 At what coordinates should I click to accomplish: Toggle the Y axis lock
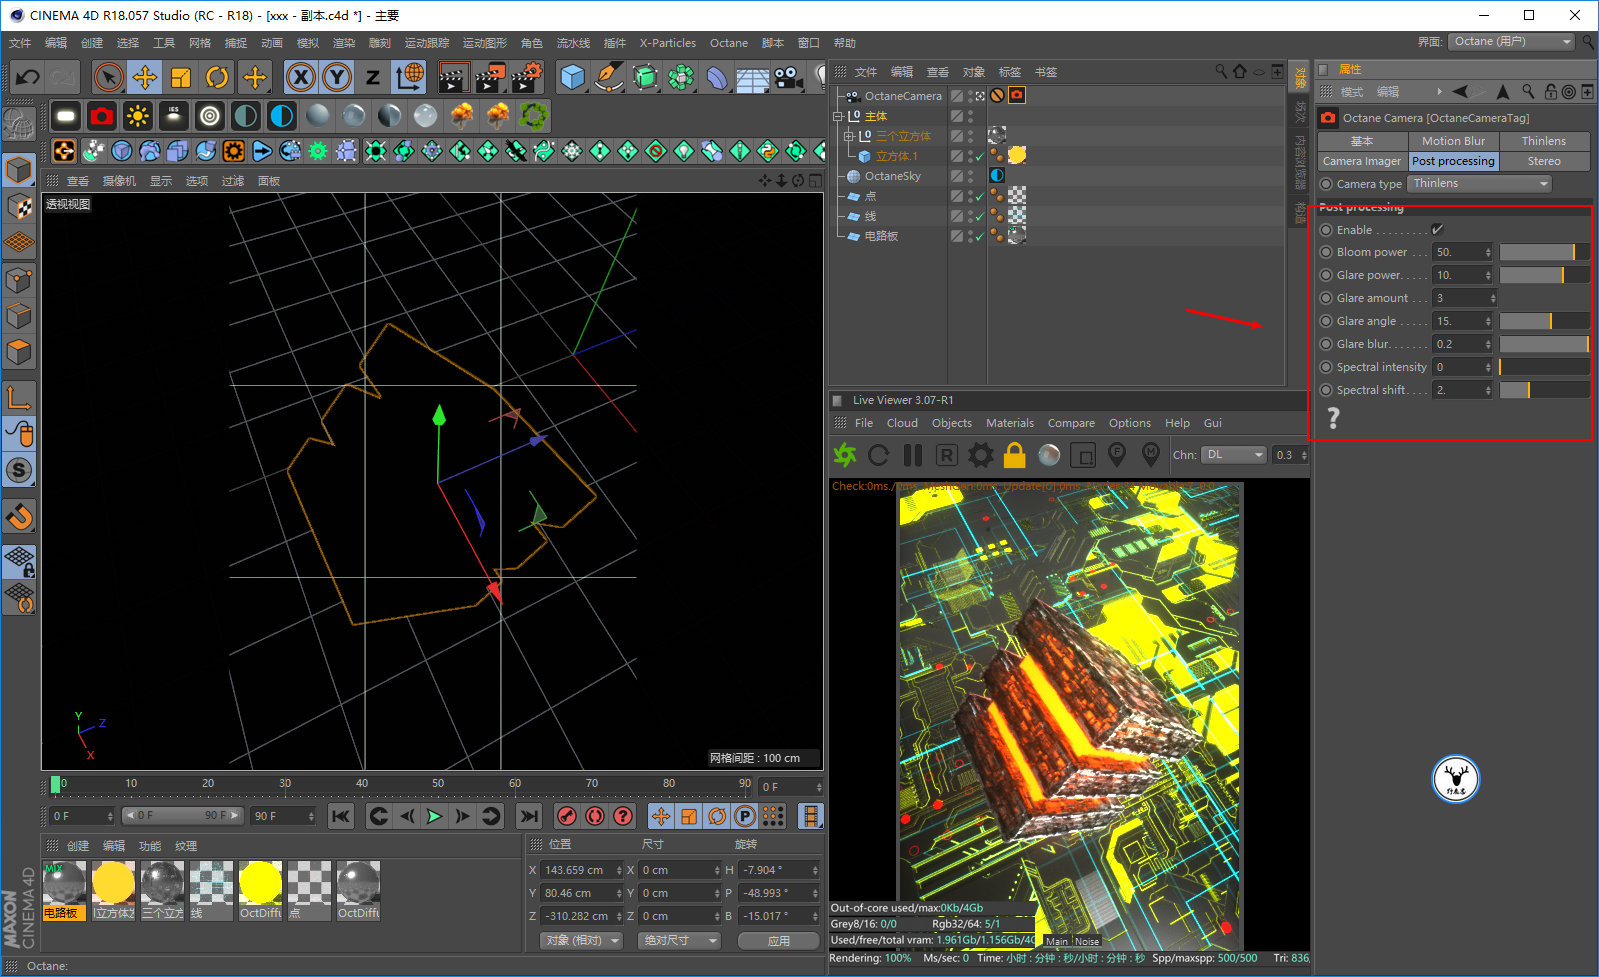(337, 77)
